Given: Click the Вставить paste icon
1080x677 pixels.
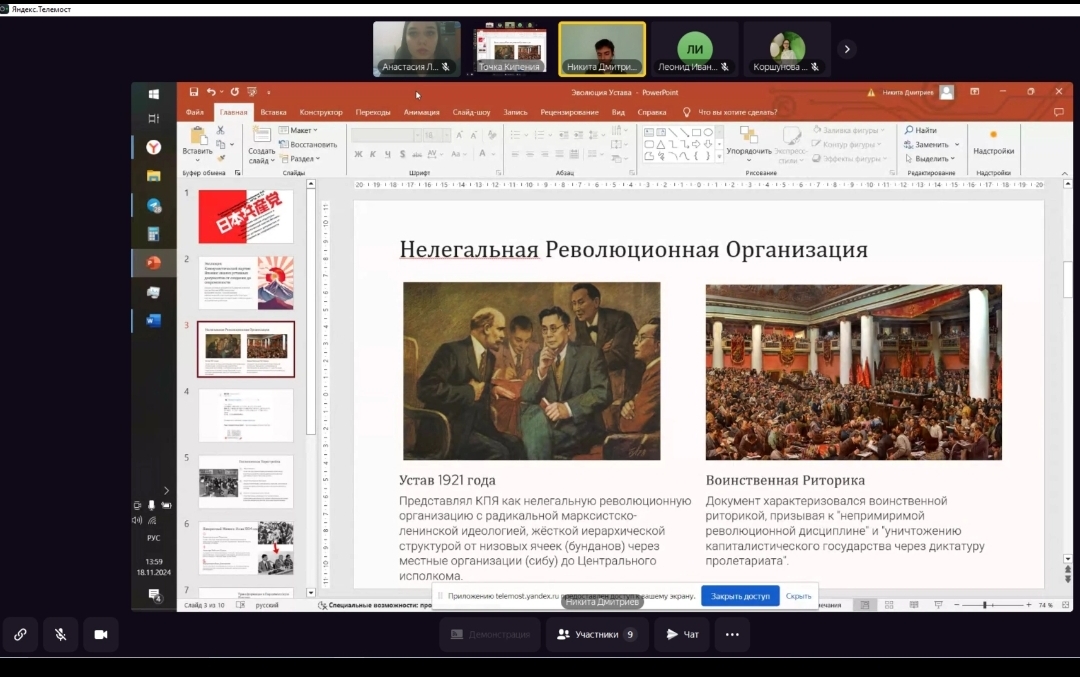Looking at the screenshot, I should [198, 136].
